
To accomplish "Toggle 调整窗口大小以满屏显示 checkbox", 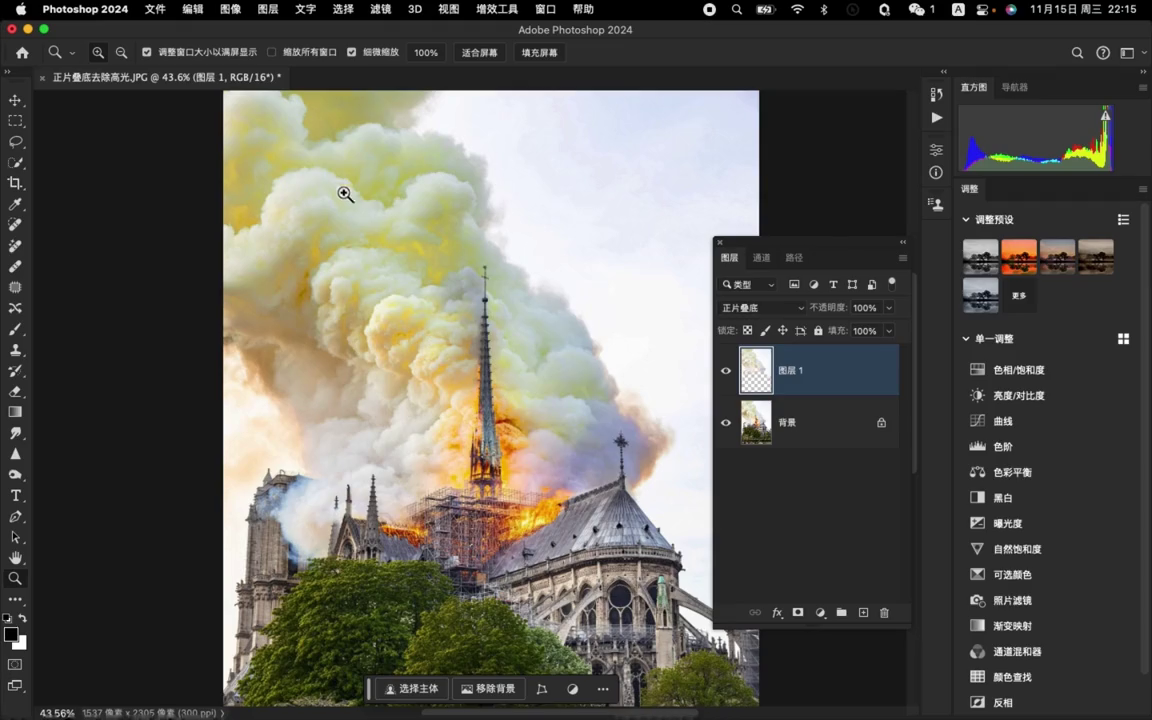I will 147,52.
